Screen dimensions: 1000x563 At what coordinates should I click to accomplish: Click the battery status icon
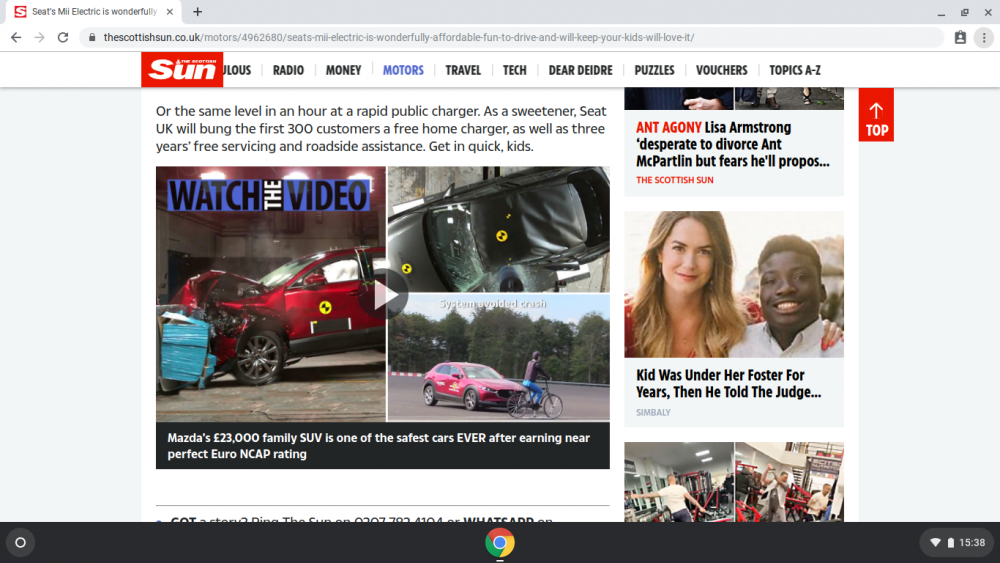(x=950, y=543)
